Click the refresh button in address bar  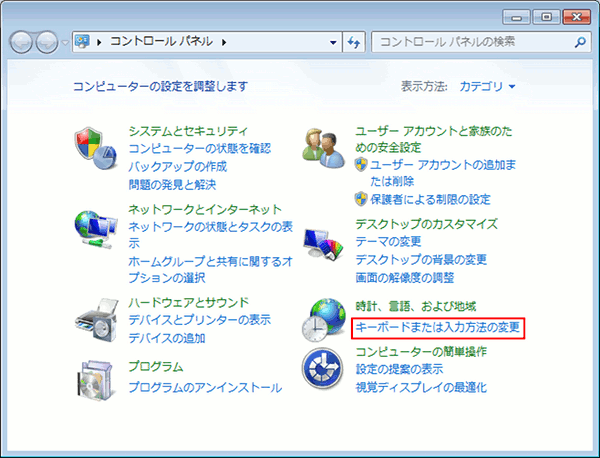pos(353,43)
